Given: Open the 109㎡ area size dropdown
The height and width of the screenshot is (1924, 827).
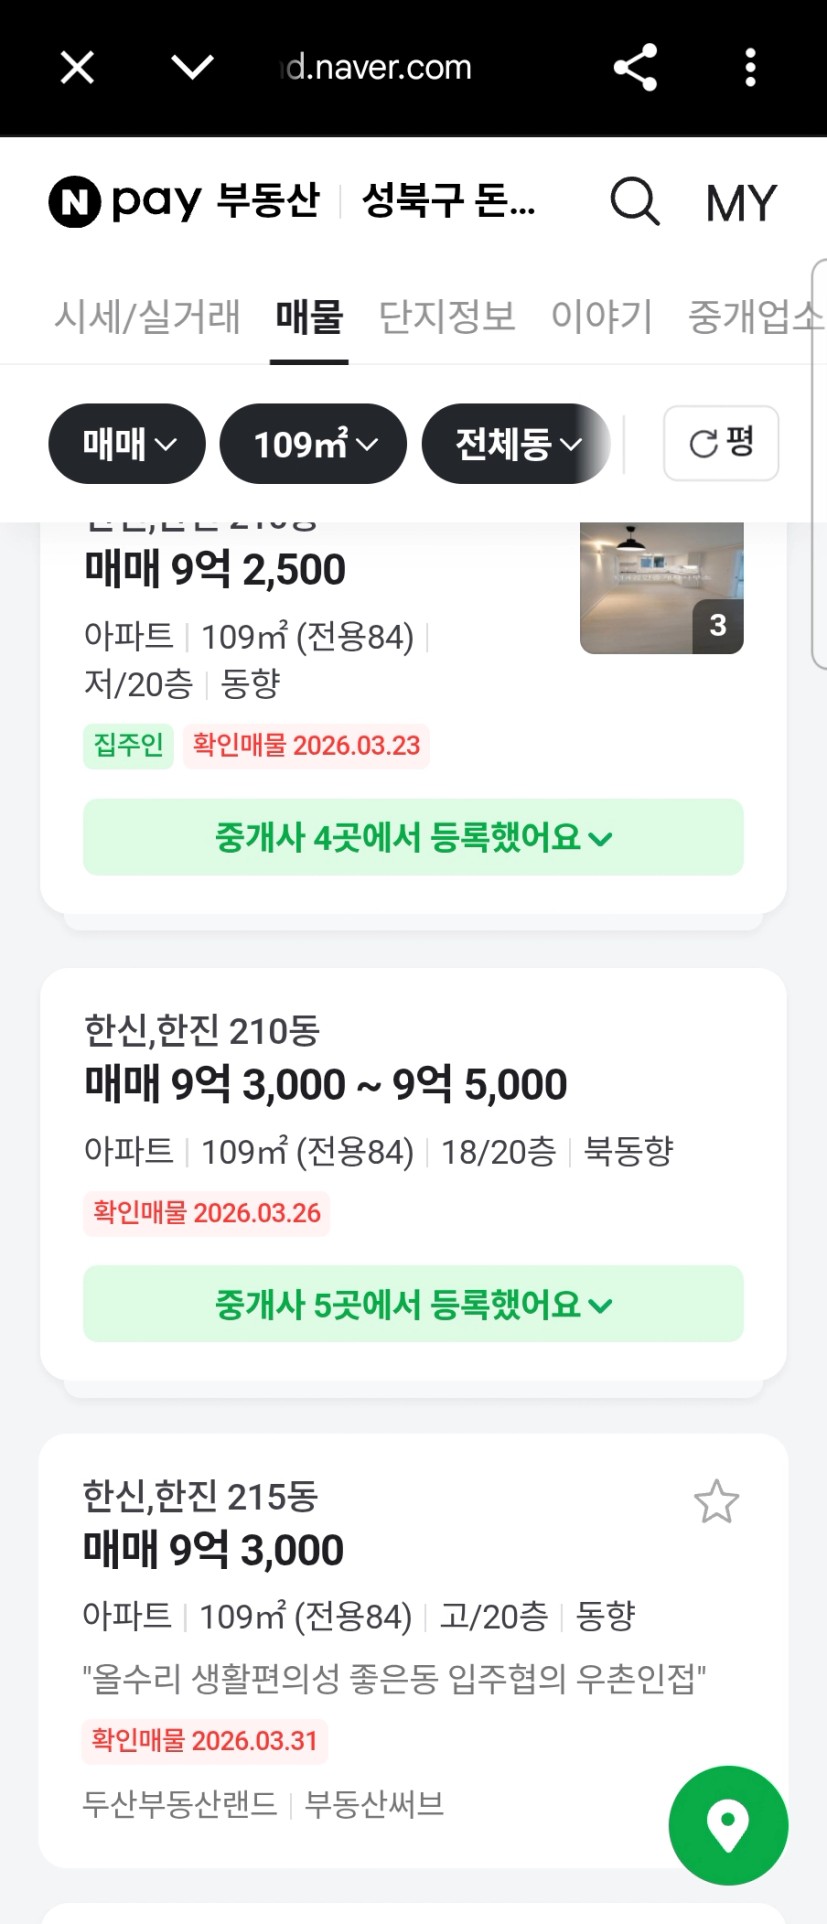Looking at the screenshot, I should 313,444.
